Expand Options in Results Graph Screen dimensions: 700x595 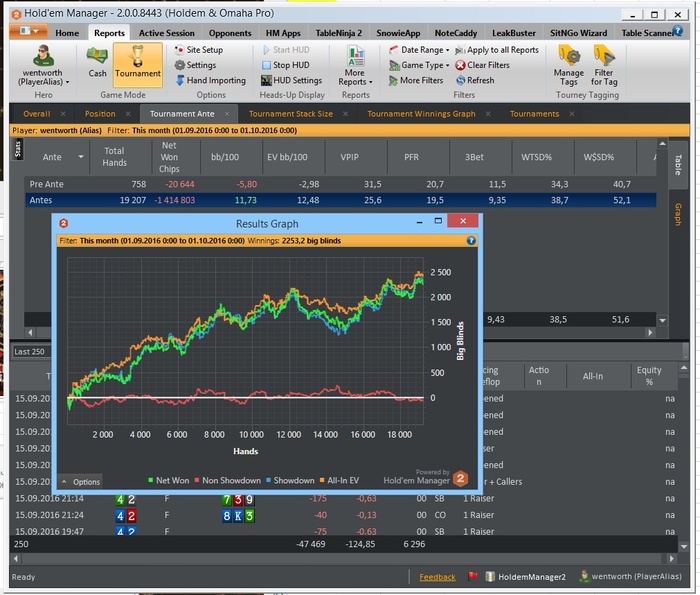tap(80, 482)
